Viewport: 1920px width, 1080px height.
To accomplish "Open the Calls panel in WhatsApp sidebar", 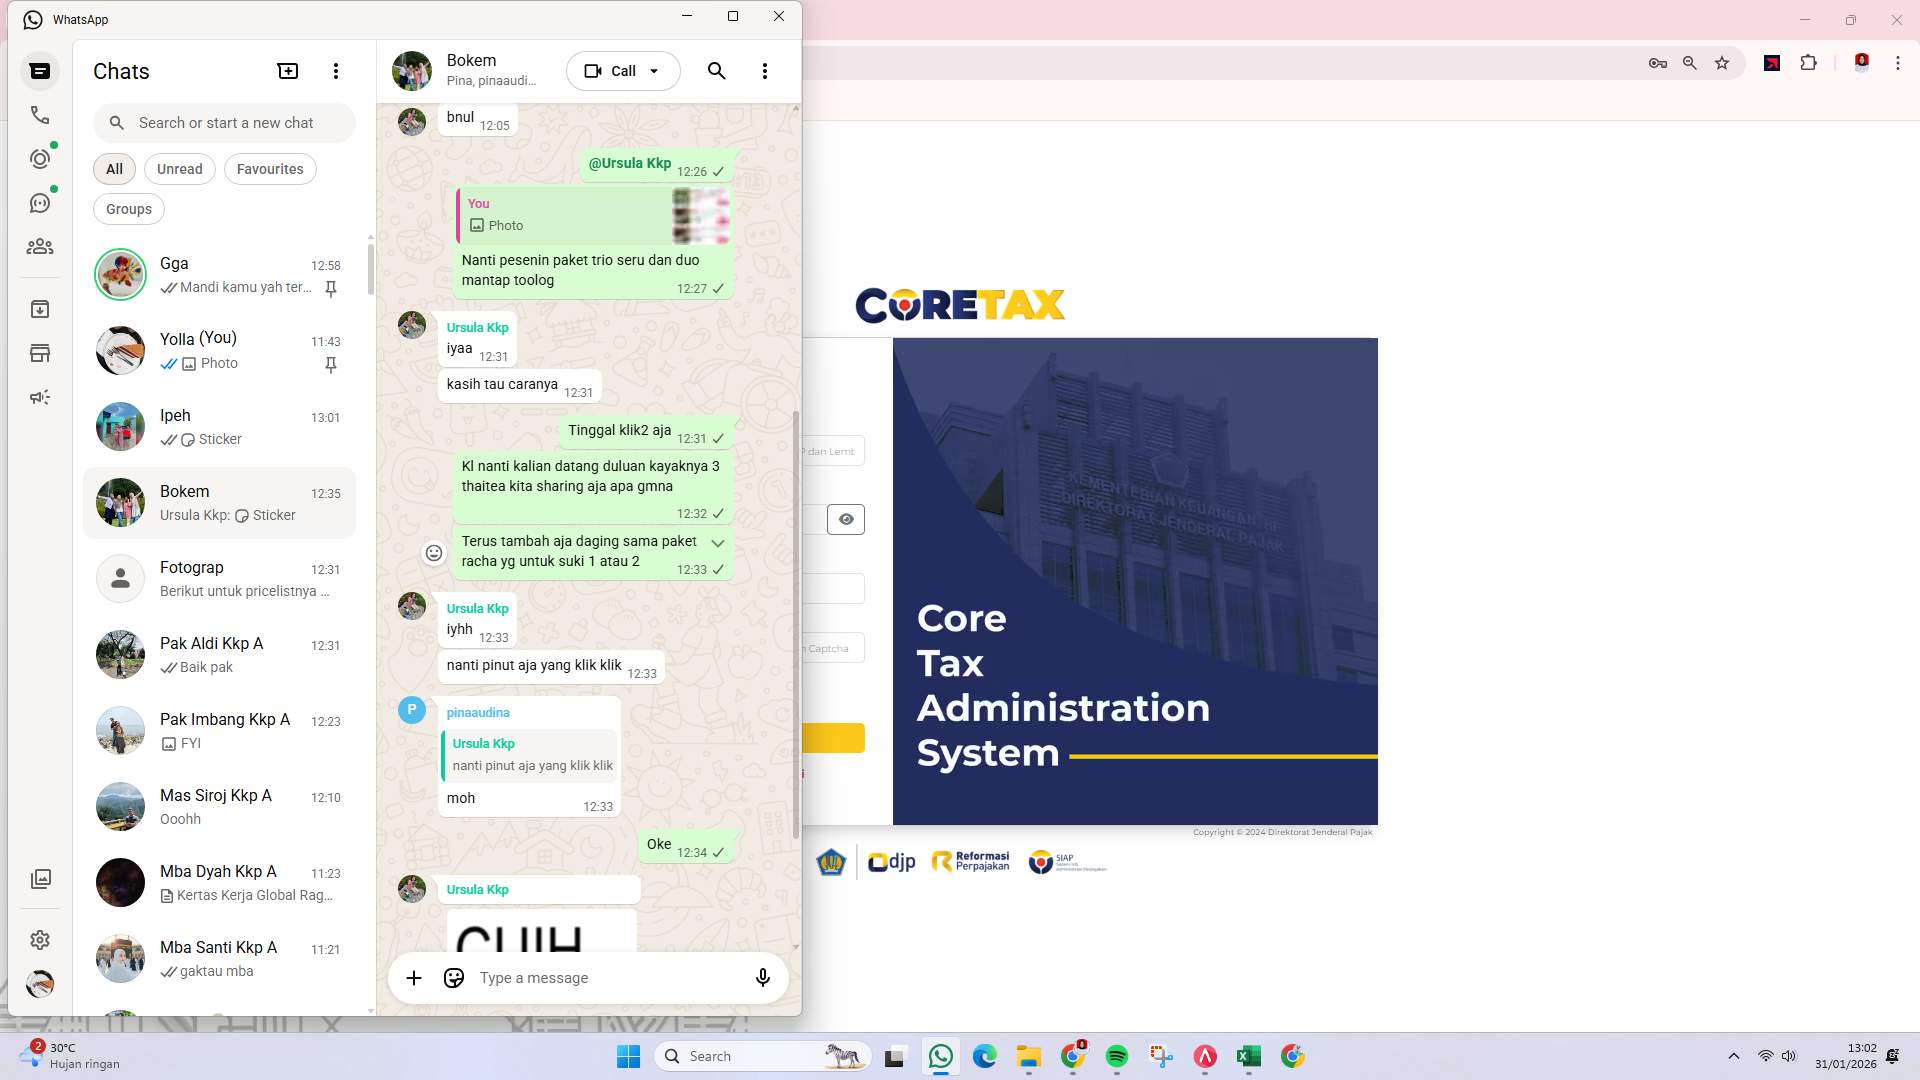I will 40,115.
